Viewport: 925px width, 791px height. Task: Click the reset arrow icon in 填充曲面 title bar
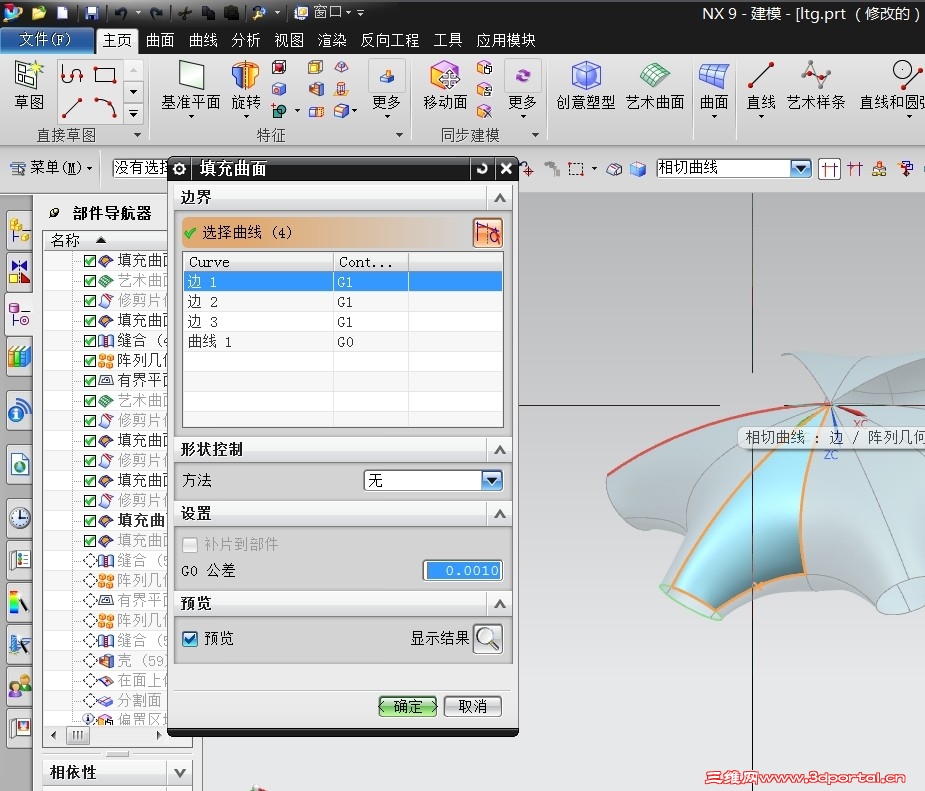(482, 169)
